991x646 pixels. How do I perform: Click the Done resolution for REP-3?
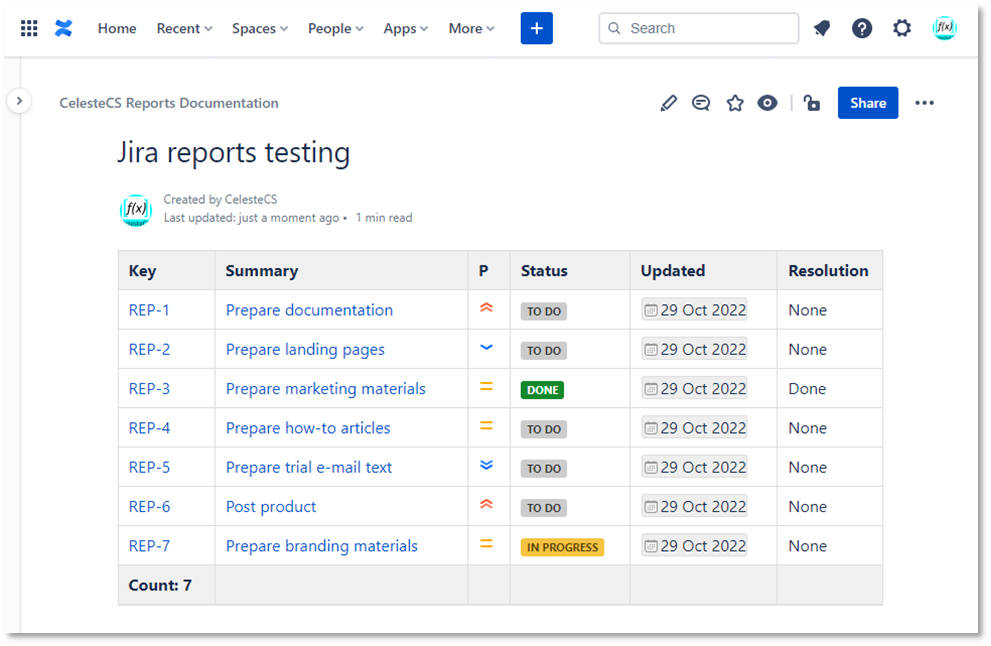pos(807,389)
